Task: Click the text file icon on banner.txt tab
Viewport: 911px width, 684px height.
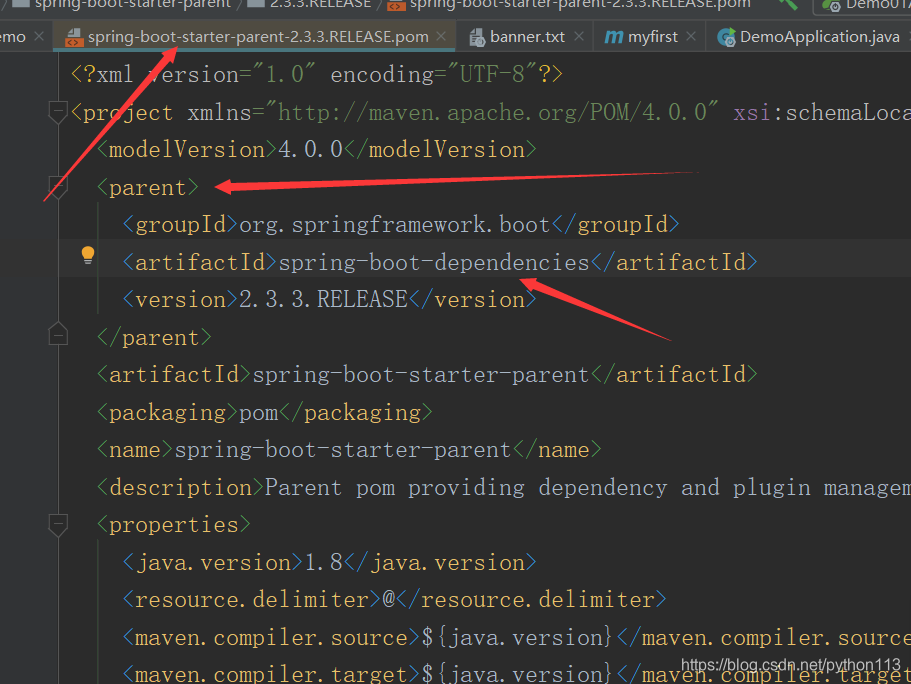Action: (x=477, y=38)
